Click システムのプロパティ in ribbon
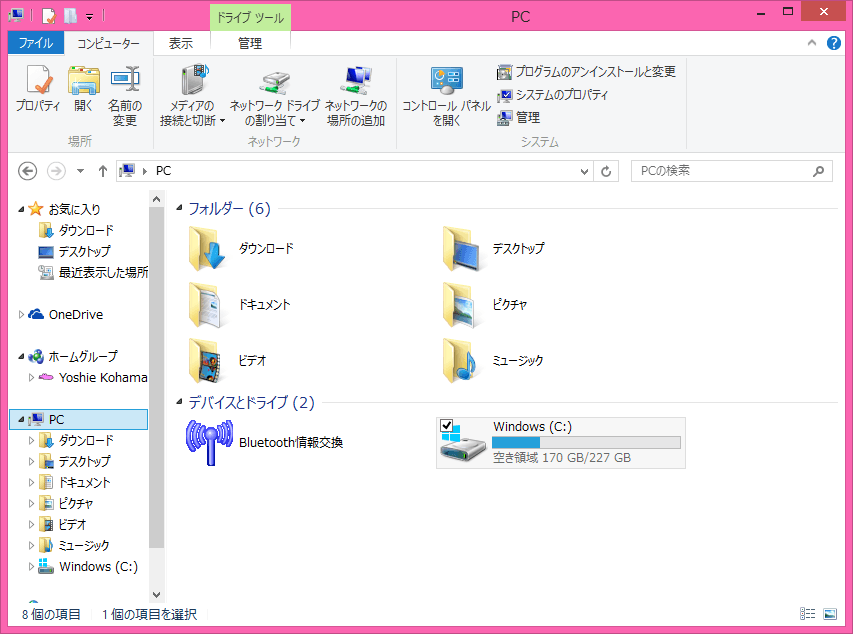 (553, 95)
